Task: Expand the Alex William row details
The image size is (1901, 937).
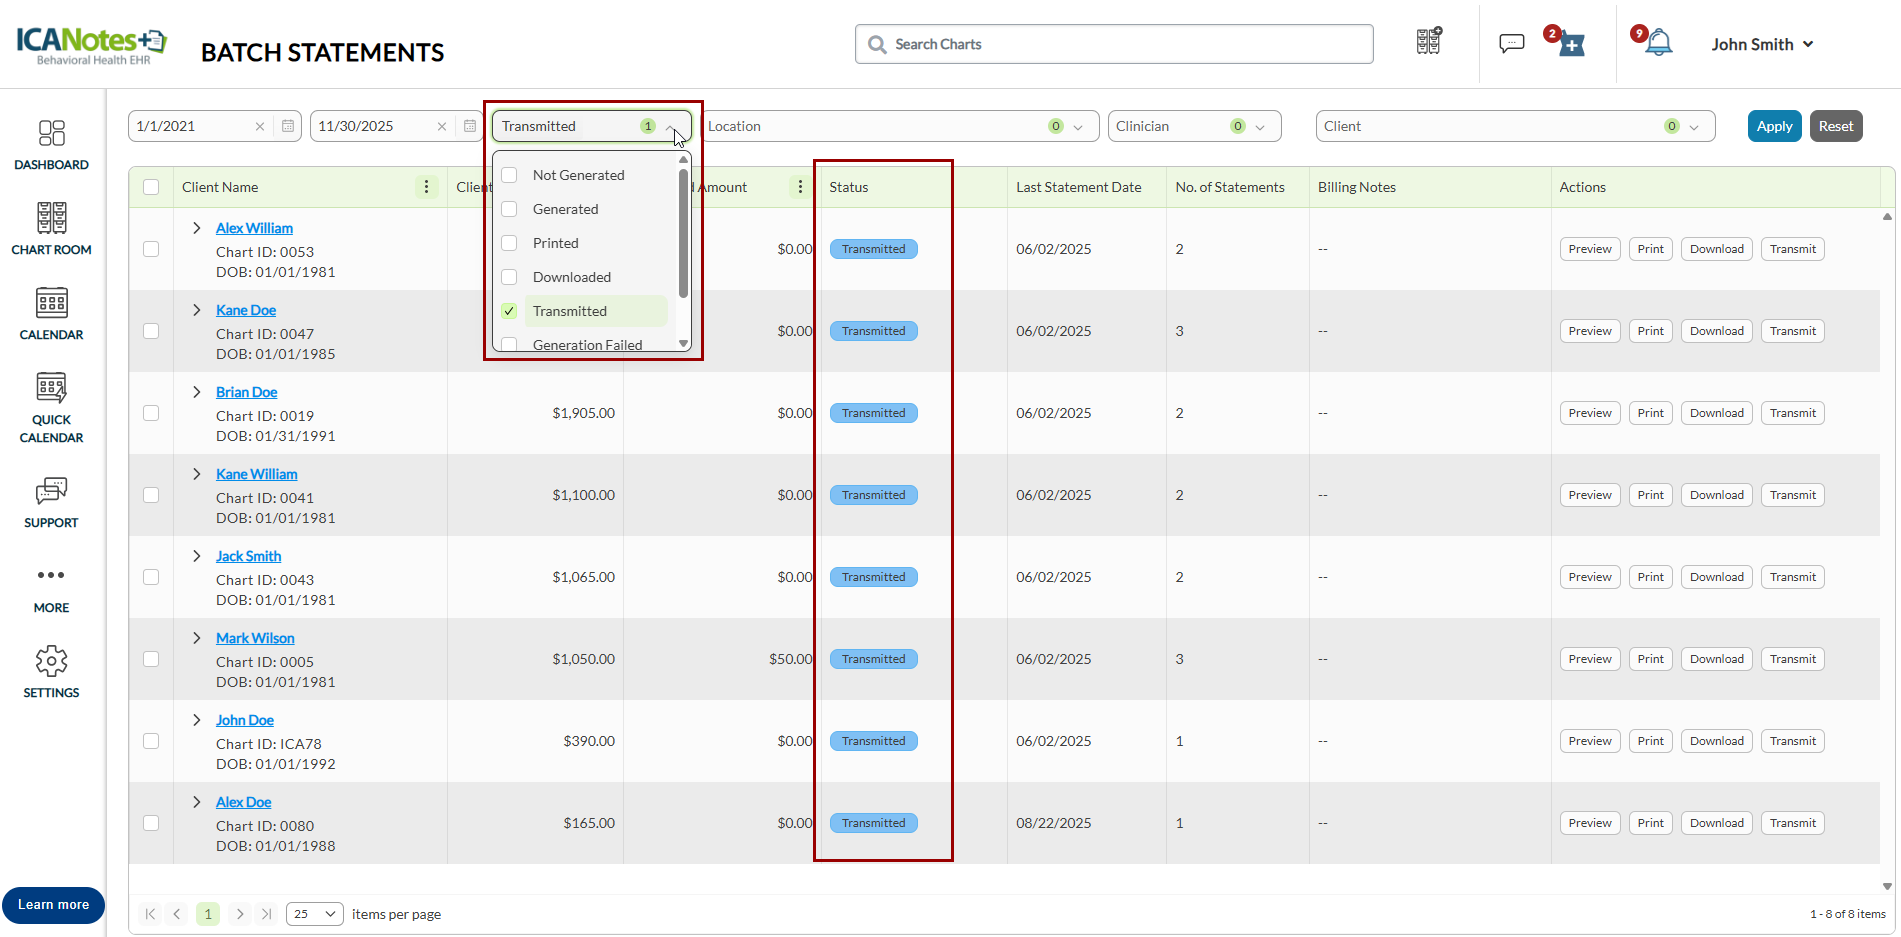Action: pos(197,228)
